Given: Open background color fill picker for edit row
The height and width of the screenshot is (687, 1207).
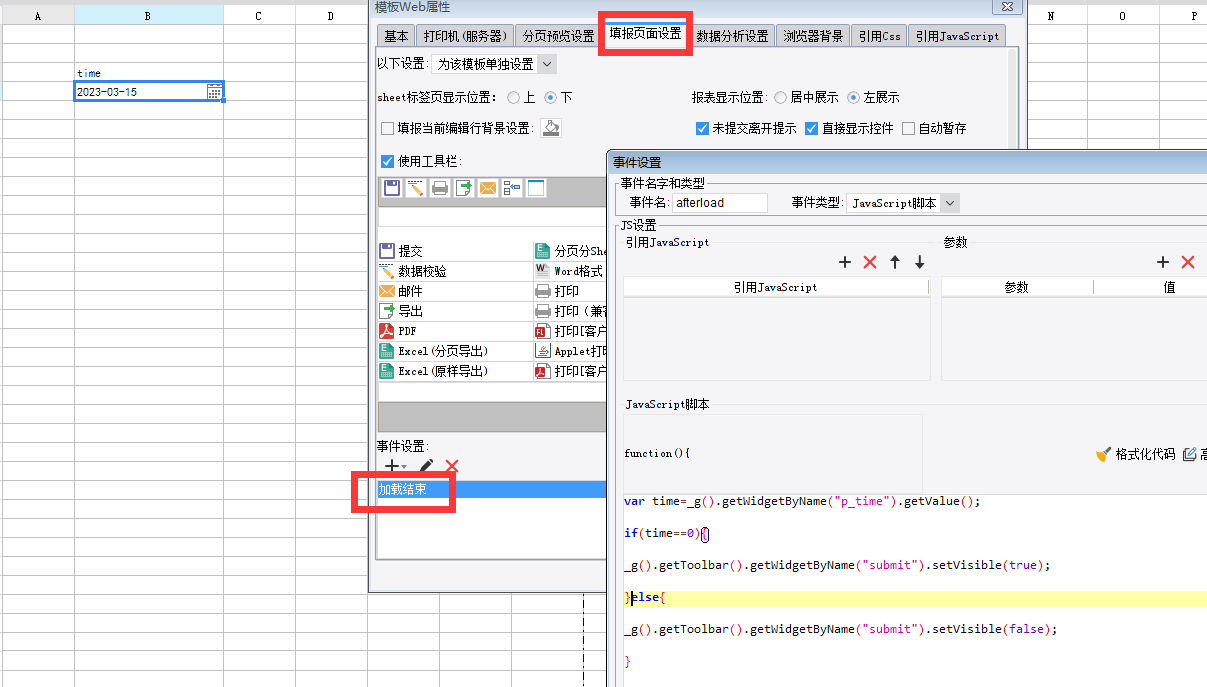Looking at the screenshot, I should pyautogui.click(x=551, y=128).
